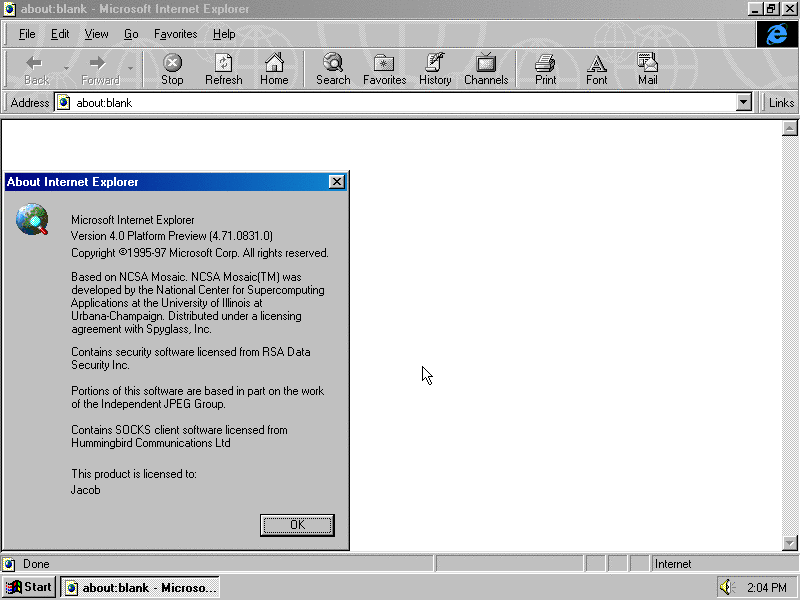Open the View menu
The image size is (800, 600).
point(96,34)
